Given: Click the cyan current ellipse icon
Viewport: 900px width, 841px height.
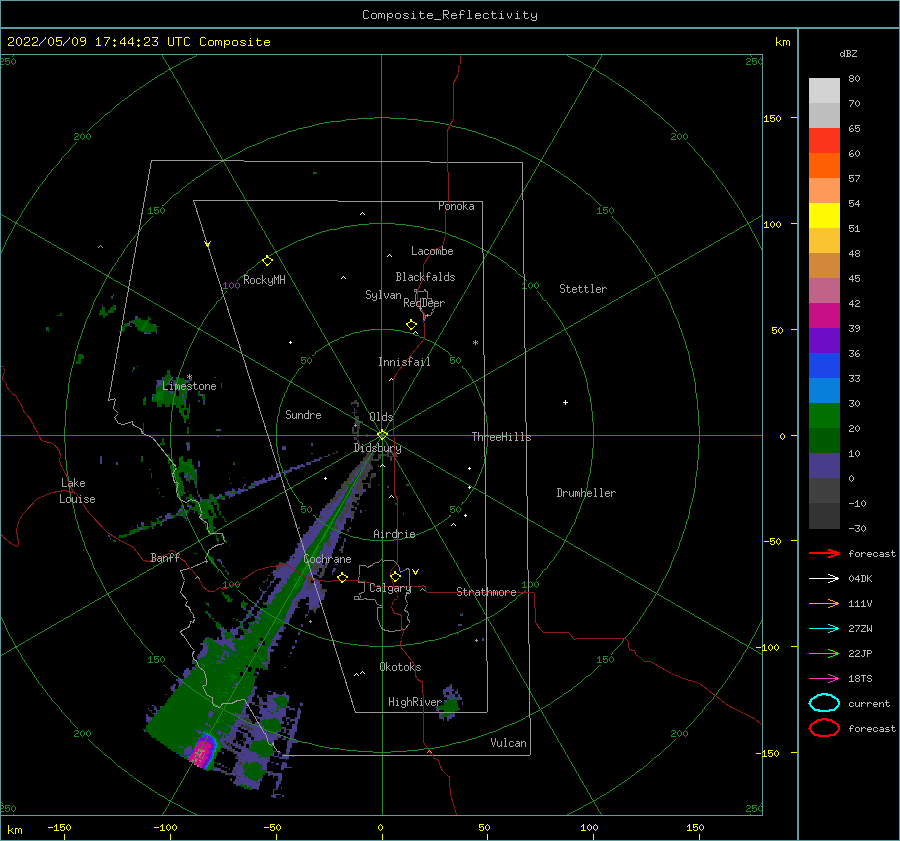Looking at the screenshot, I should [x=824, y=703].
